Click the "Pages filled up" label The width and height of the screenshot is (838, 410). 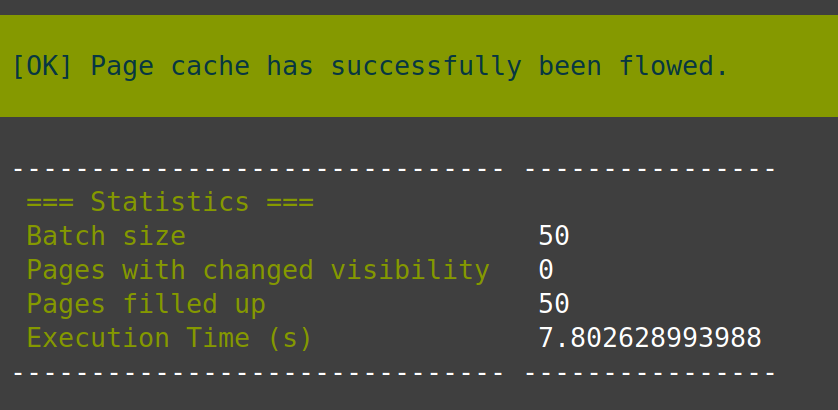(x=146, y=304)
